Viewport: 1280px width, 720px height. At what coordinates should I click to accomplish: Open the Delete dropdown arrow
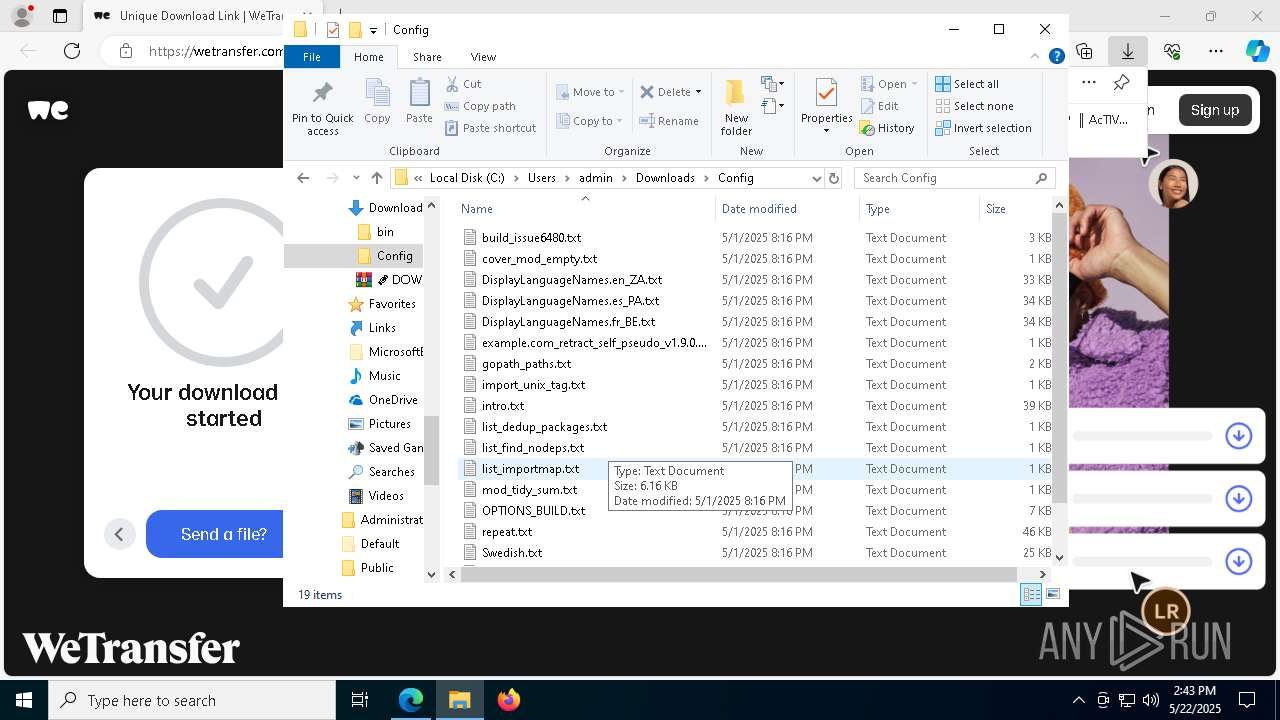[698, 92]
